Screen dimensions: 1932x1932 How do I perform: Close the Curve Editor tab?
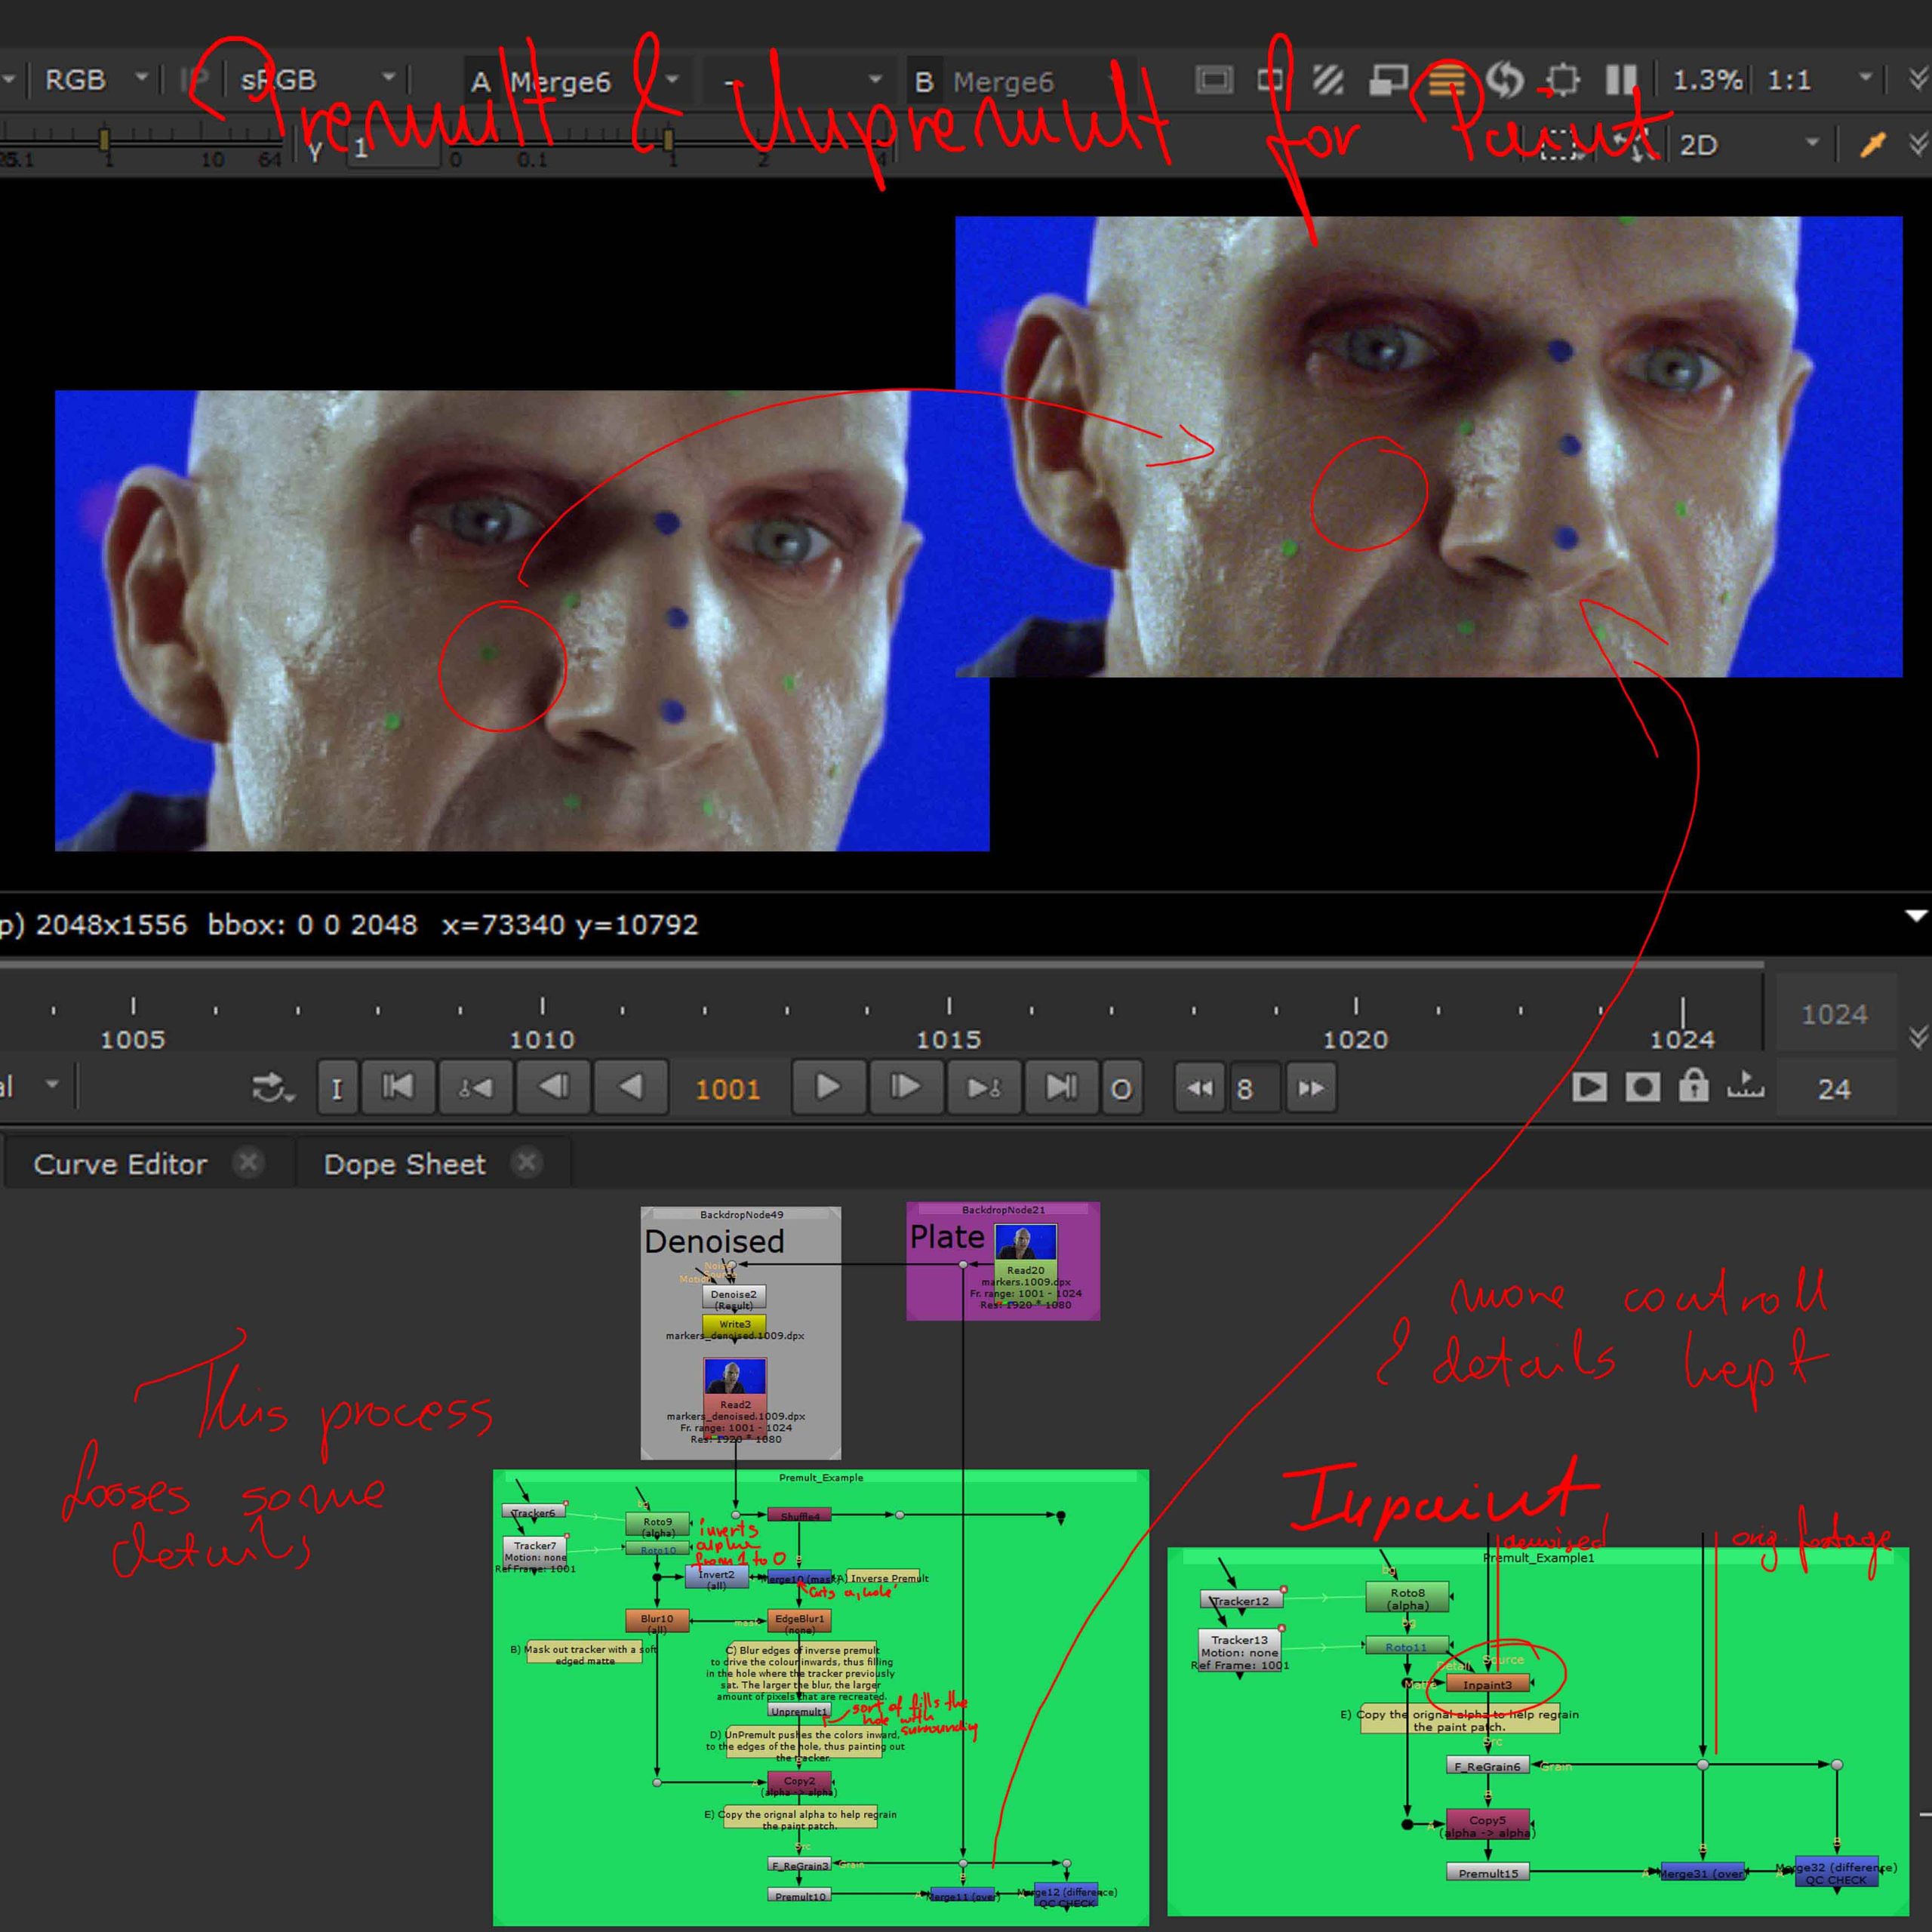tap(248, 1162)
